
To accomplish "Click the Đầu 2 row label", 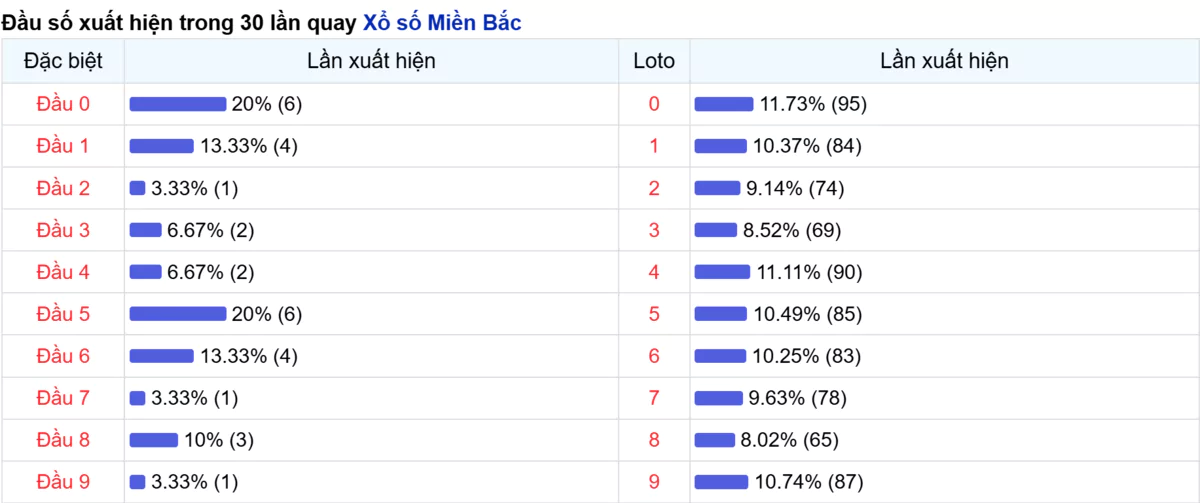I will (x=63, y=188).
